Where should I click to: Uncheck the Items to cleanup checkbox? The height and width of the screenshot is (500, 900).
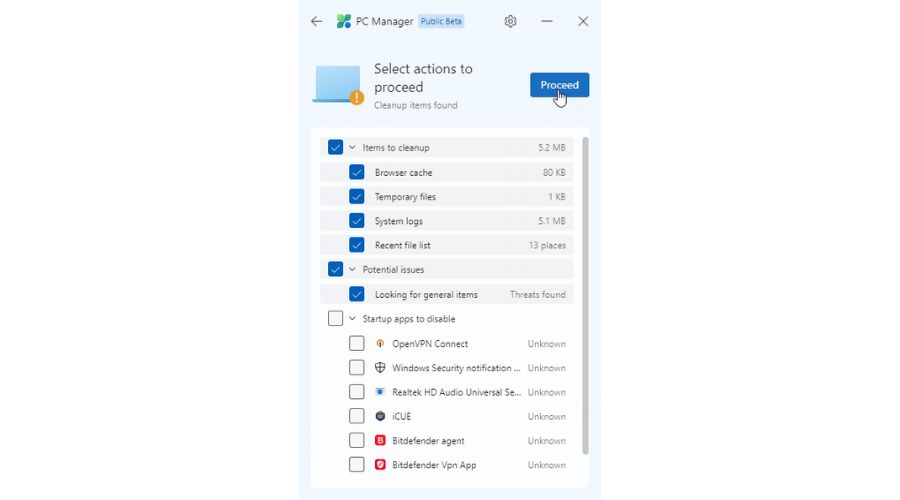335,148
